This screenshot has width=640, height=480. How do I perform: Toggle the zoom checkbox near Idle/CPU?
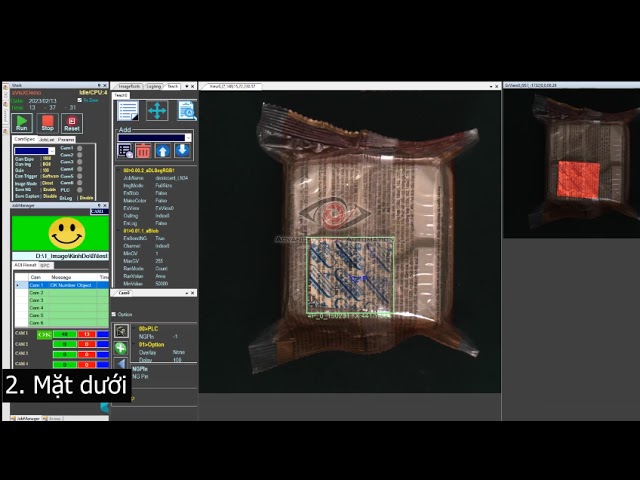click(x=80, y=100)
